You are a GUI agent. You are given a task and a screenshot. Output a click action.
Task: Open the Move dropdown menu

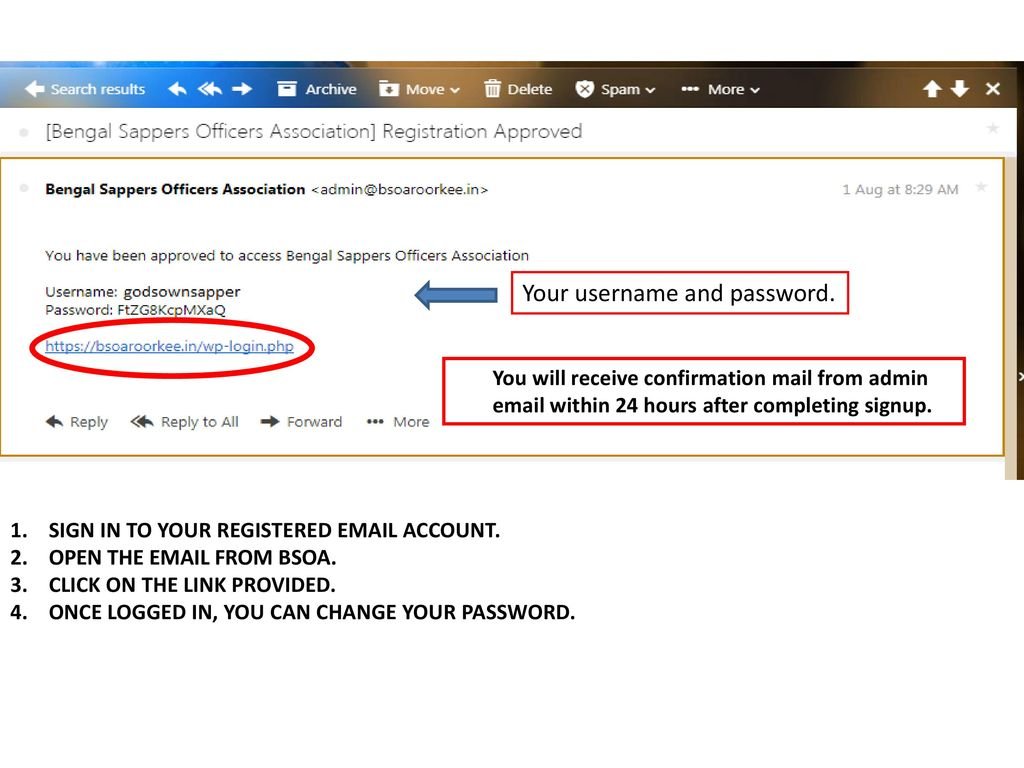click(x=420, y=89)
